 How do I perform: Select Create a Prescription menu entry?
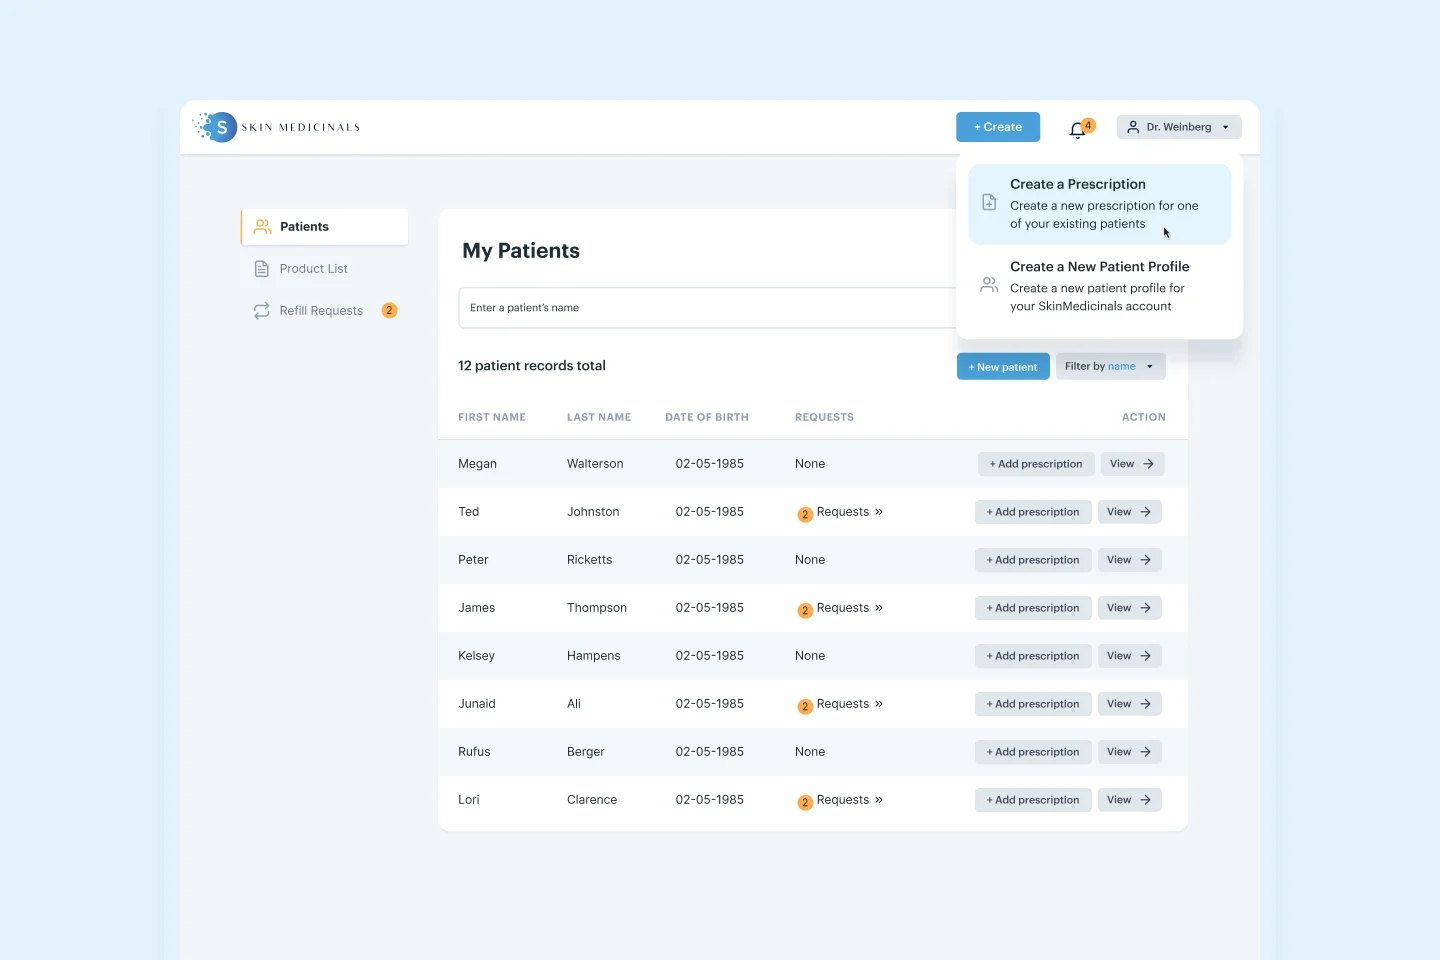(1100, 204)
